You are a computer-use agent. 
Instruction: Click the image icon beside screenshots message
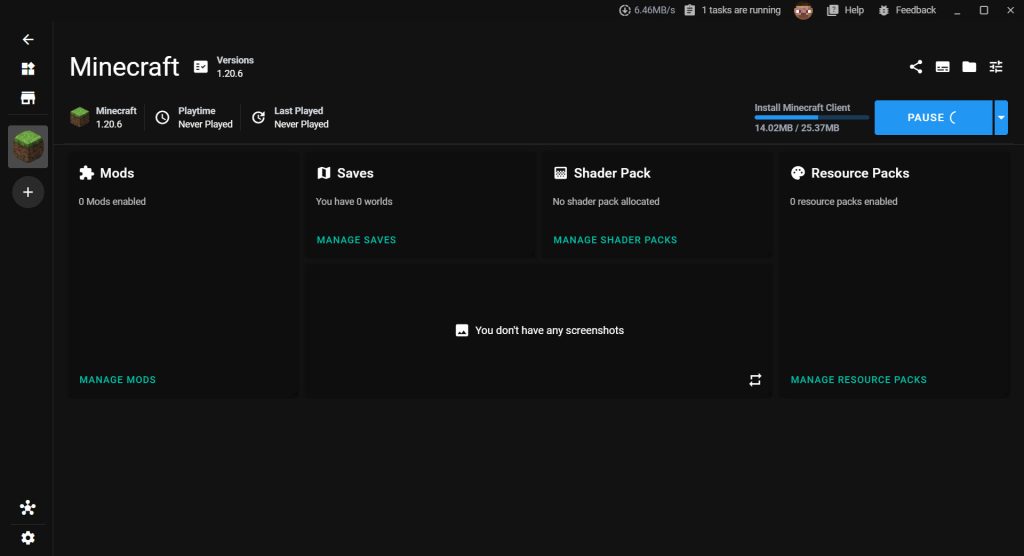(462, 331)
